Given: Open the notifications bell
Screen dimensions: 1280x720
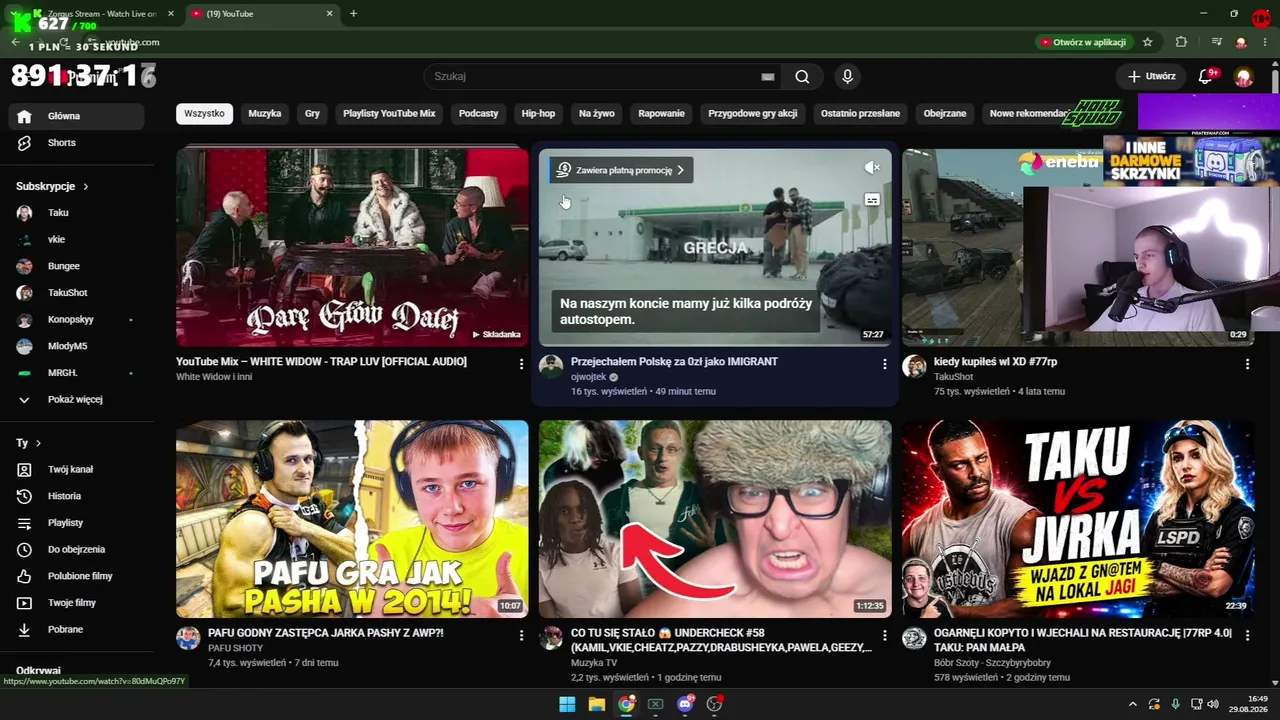Looking at the screenshot, I should point(1206,76).
